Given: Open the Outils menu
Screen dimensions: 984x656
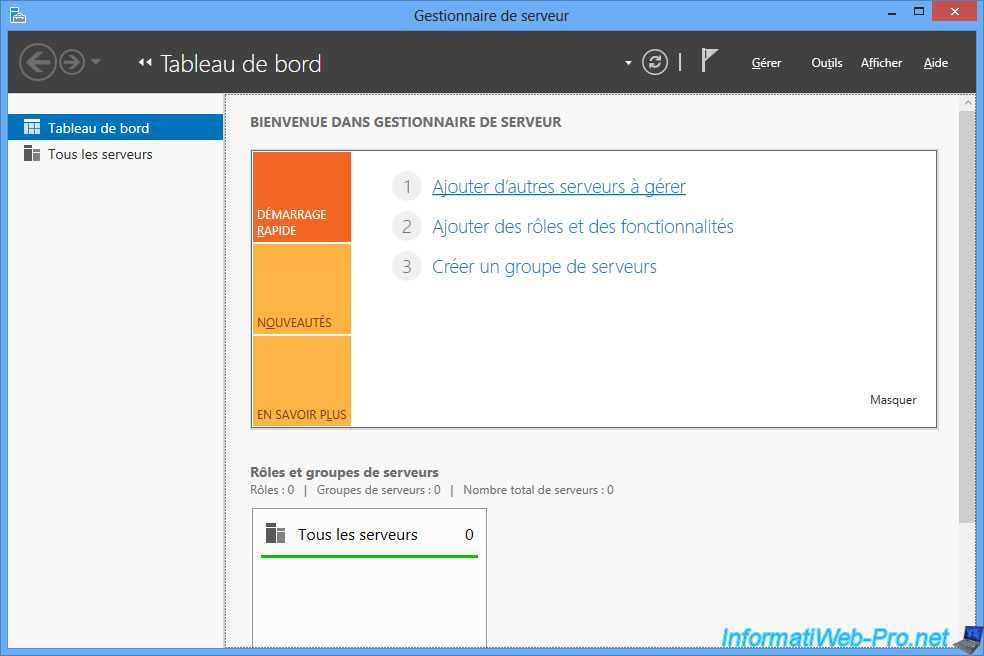Looking at the screenshot, I should 826,63.
